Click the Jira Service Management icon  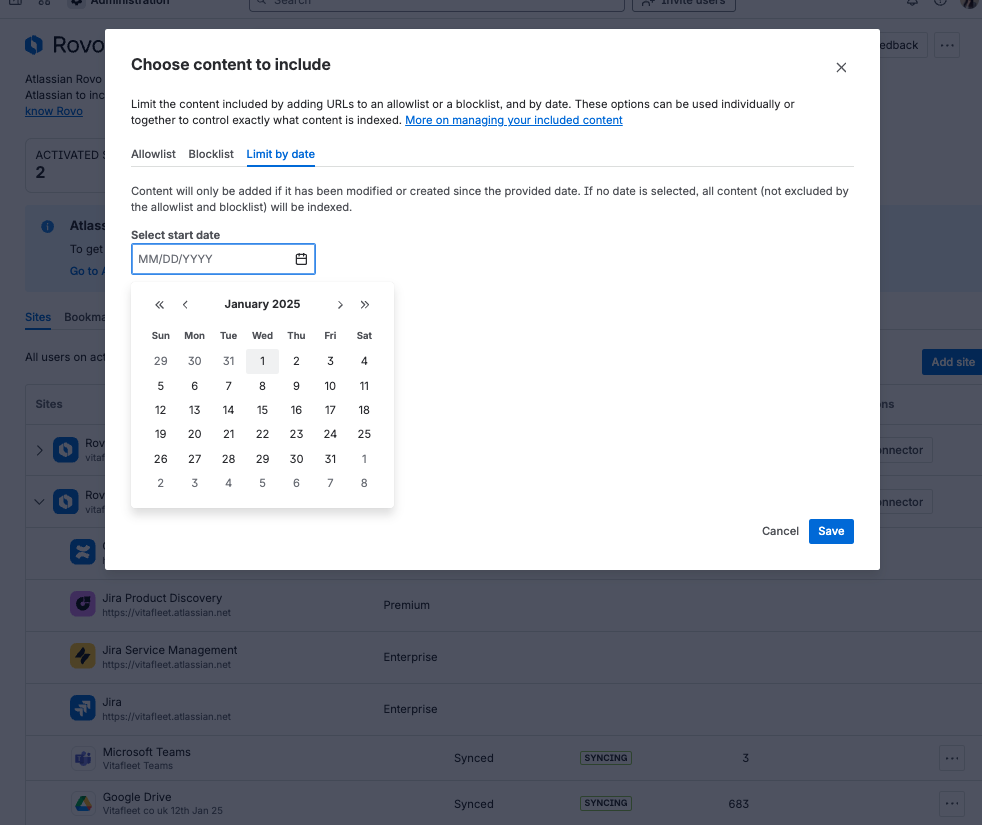(x=83, y=656)
